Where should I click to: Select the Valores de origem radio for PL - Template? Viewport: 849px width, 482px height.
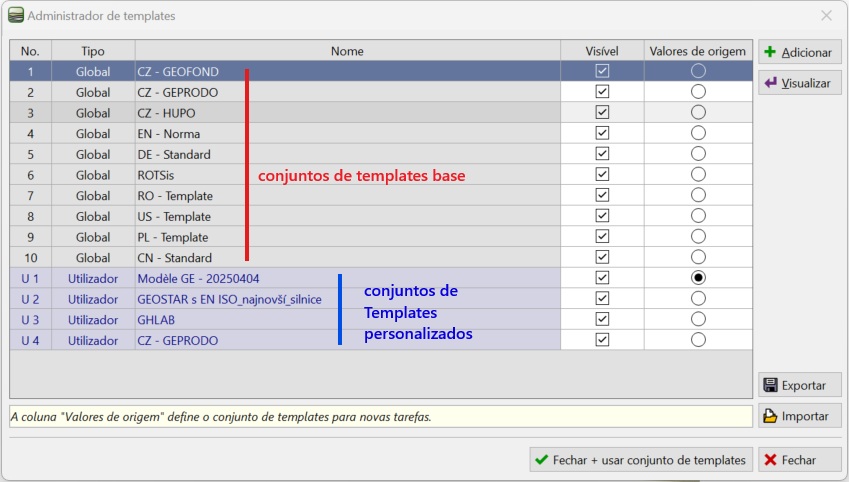point(698,236)
